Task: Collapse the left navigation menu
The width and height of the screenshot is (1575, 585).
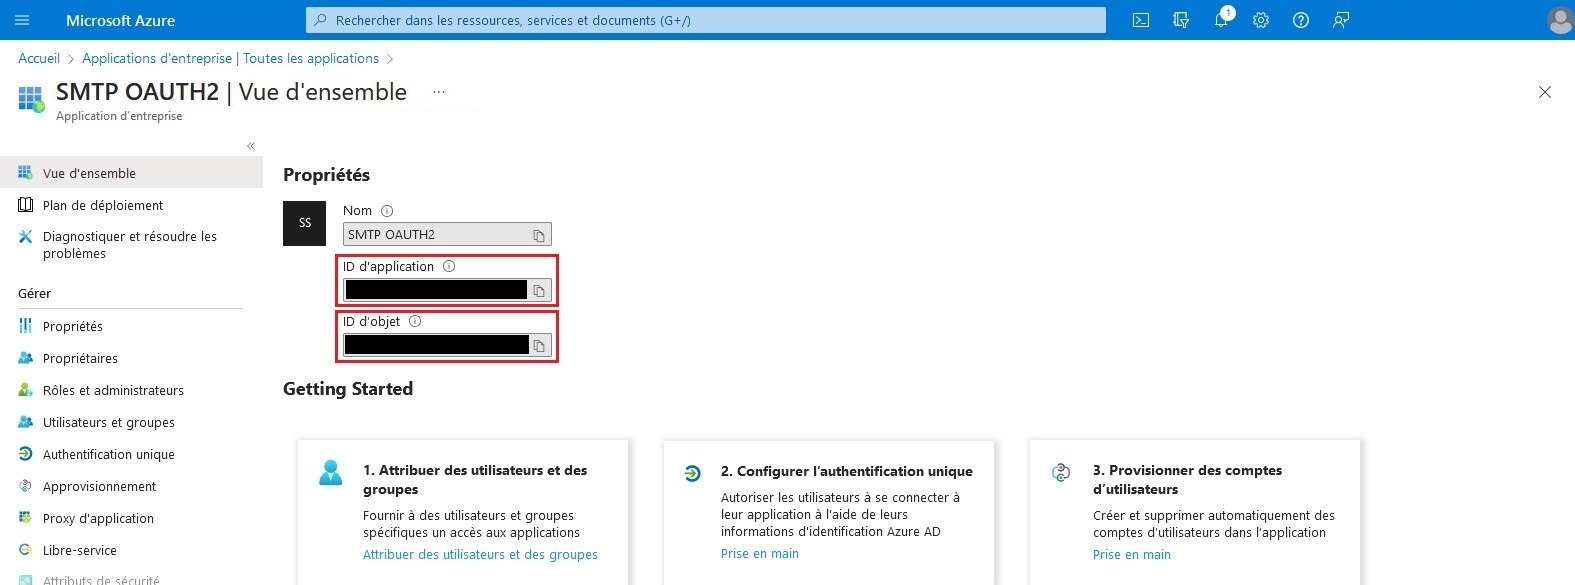Action: [251, 146]
